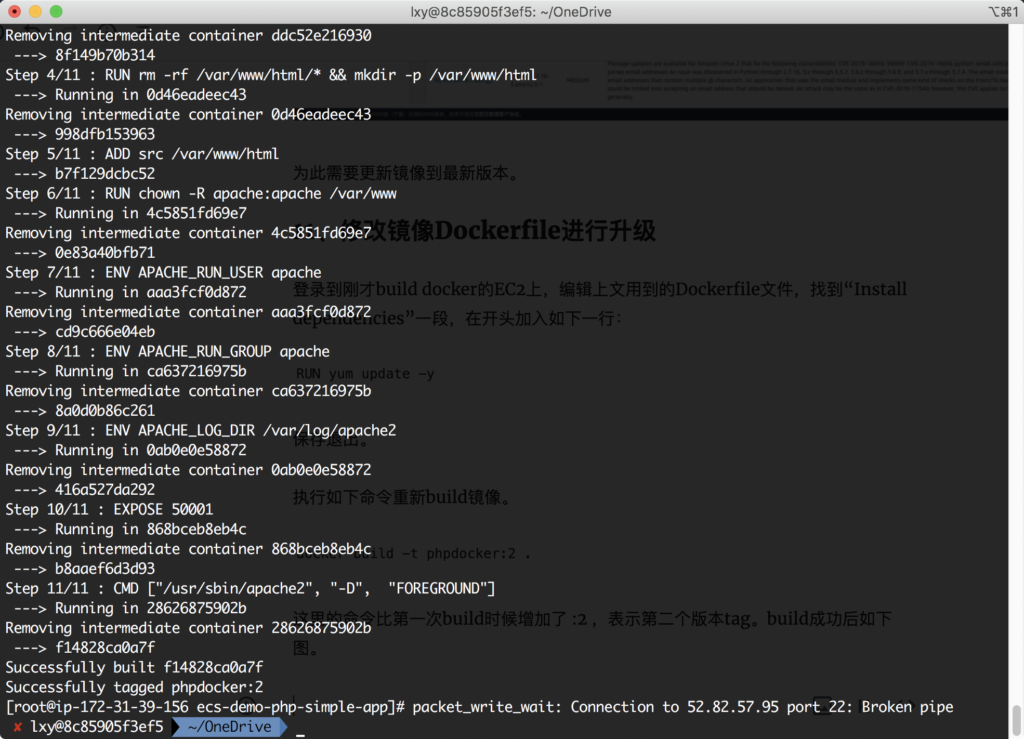This screenshot has width=1024, height=739.
Task: Place cursor at the terminal command input
Action: 300,727
